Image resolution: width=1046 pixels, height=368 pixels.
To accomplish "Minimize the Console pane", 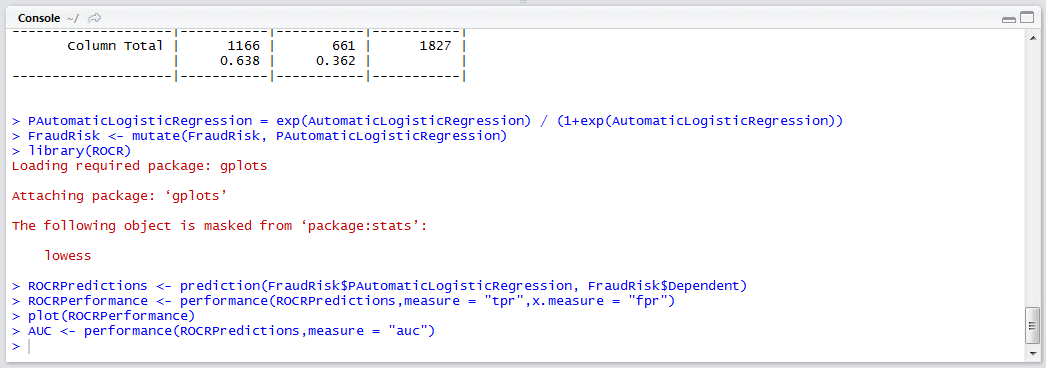I will 1009,19.
